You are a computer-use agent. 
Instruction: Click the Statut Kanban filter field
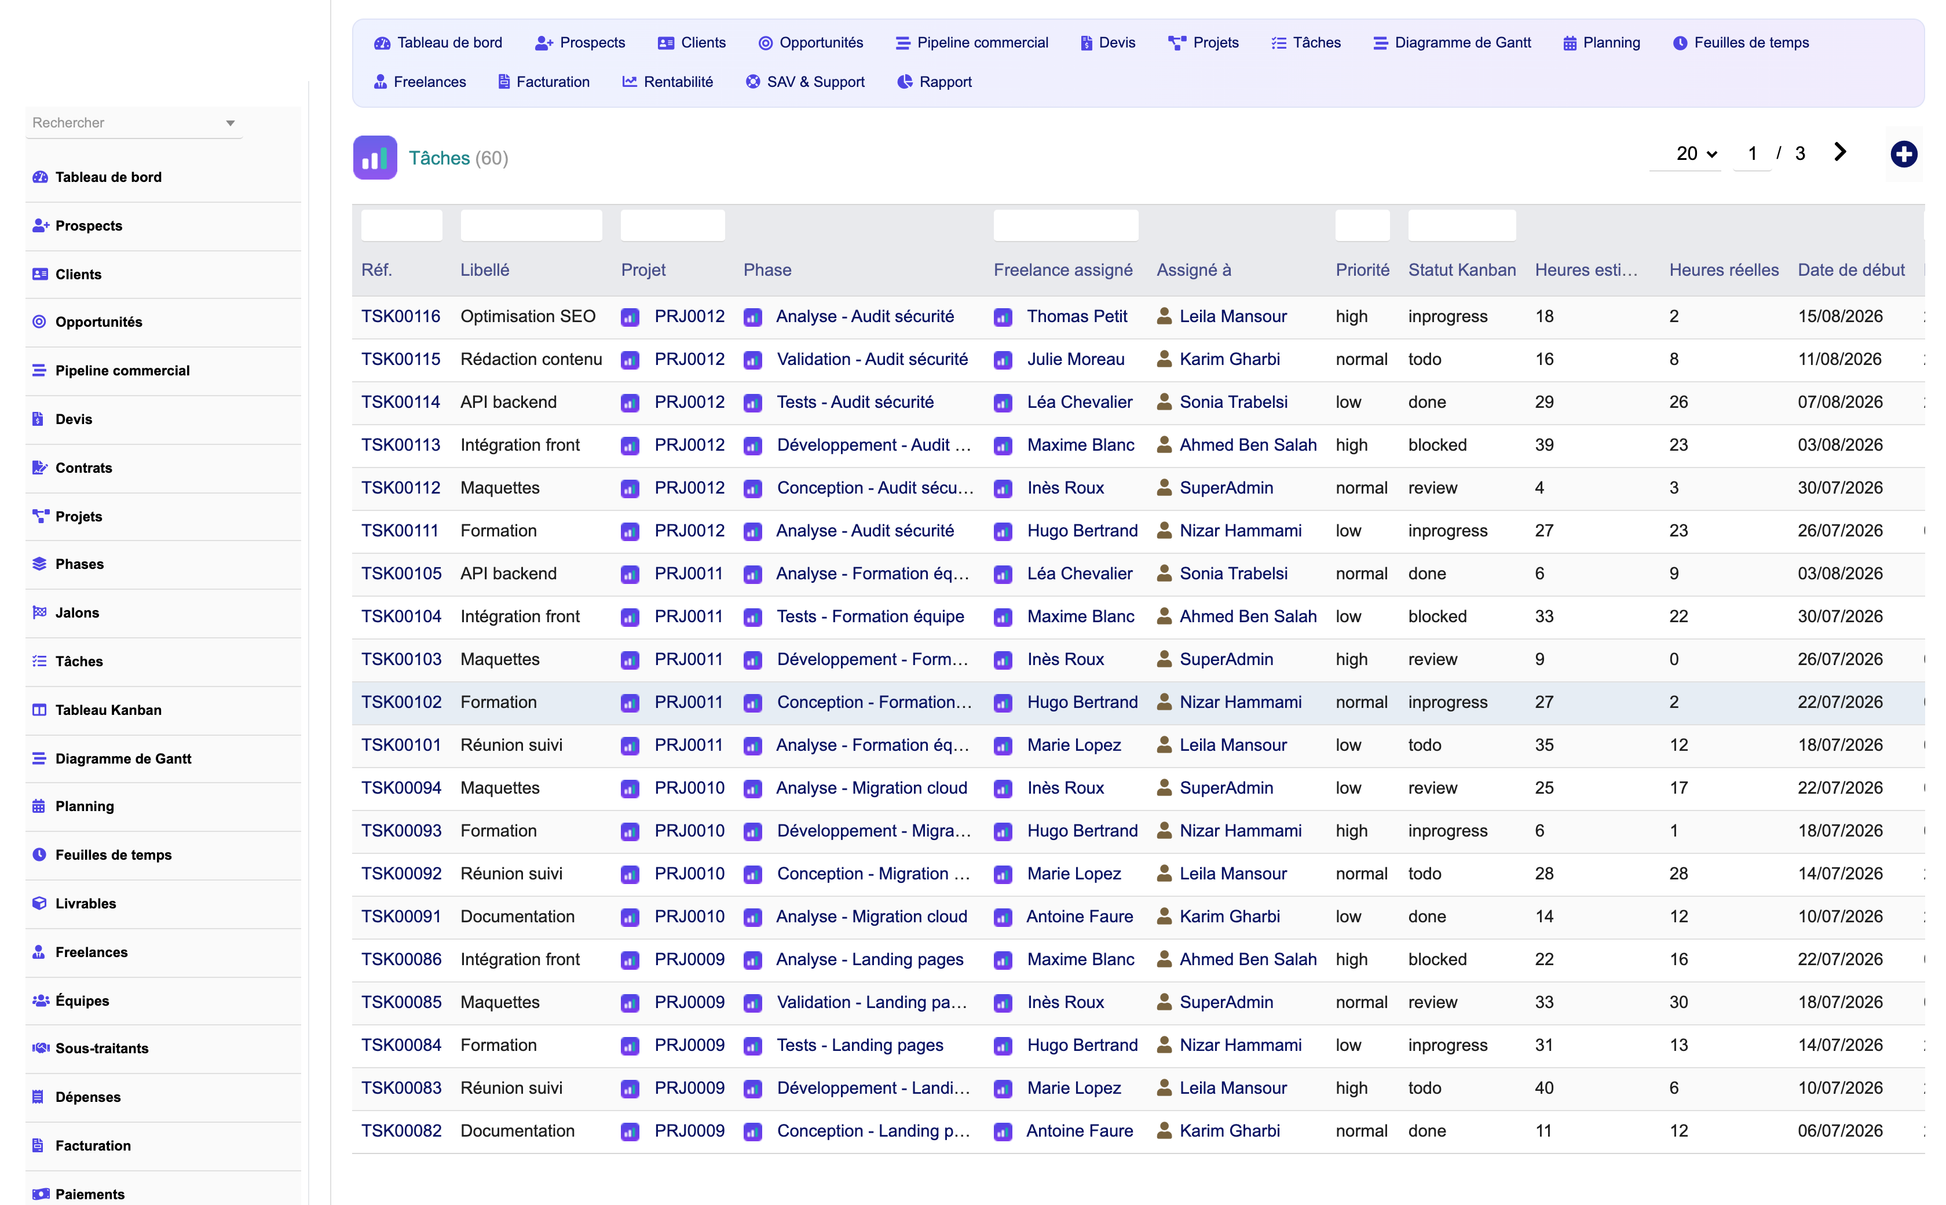pyautogui.click(x=1462, y=225)
